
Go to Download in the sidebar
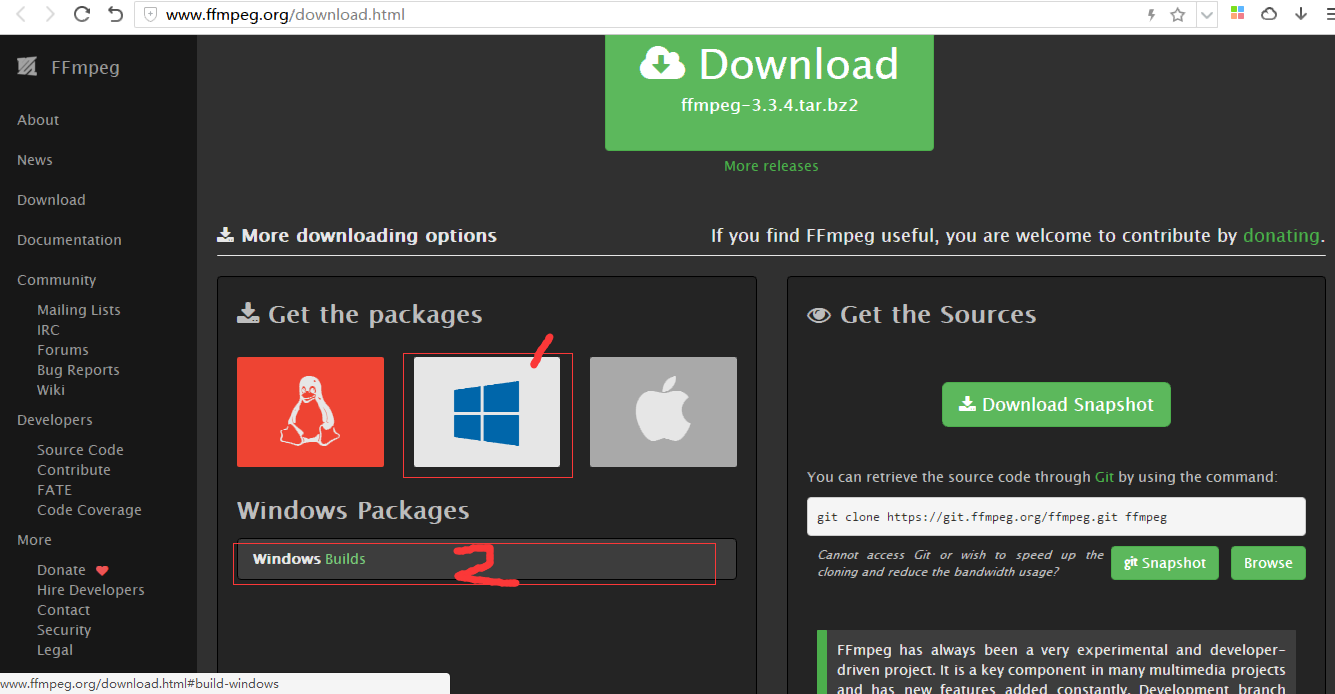(51, 200)
